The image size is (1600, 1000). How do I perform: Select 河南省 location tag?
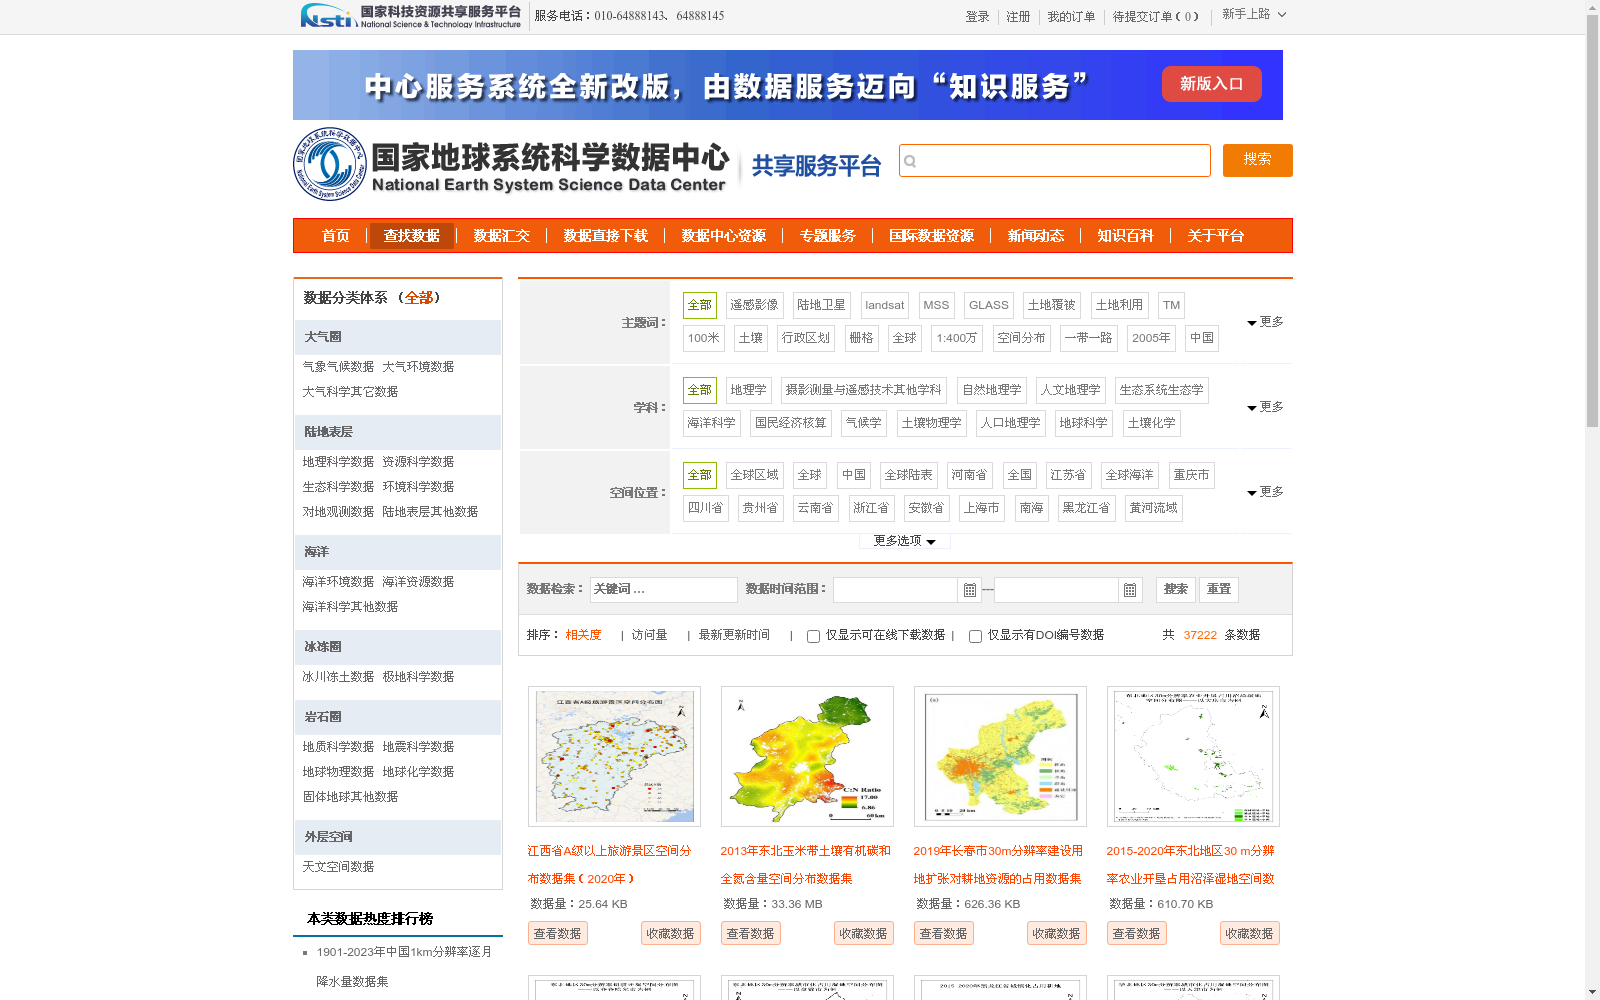(x=969, y=475)
